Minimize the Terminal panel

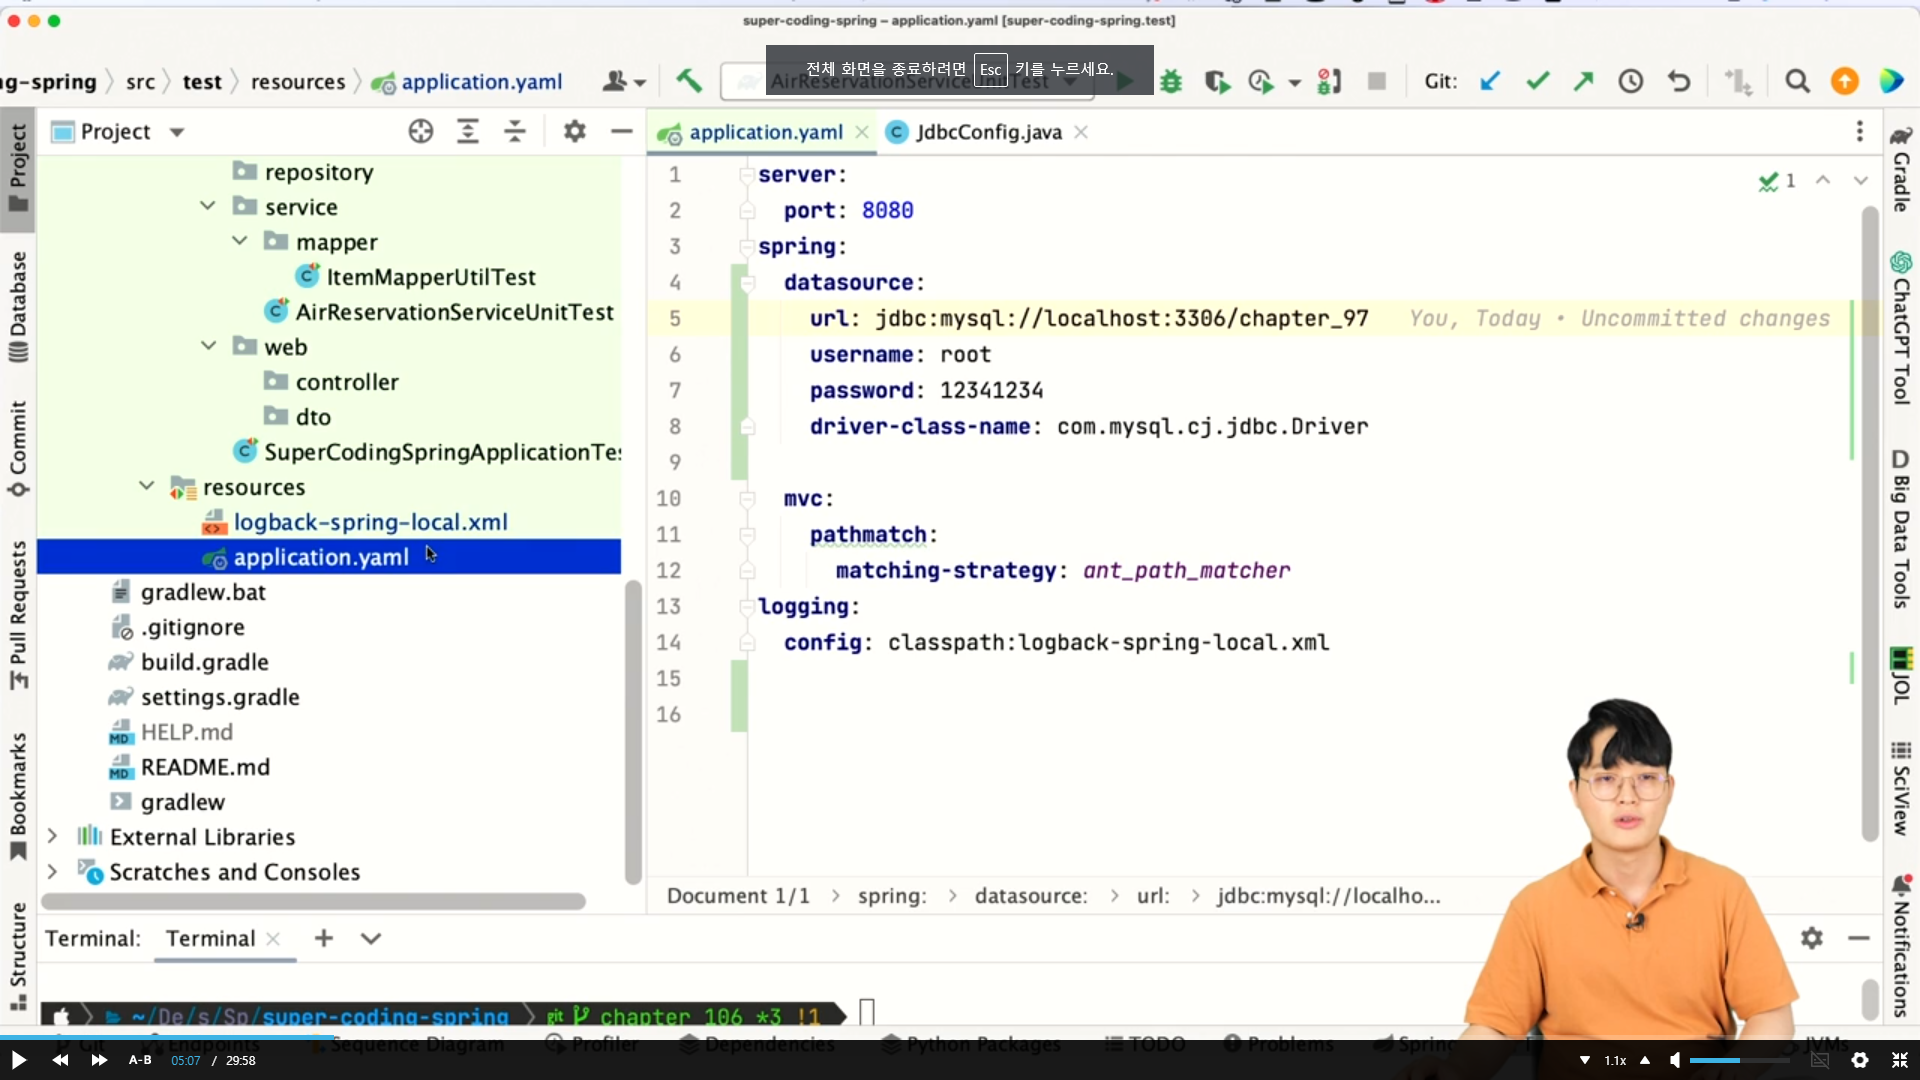coord(1859,938)
